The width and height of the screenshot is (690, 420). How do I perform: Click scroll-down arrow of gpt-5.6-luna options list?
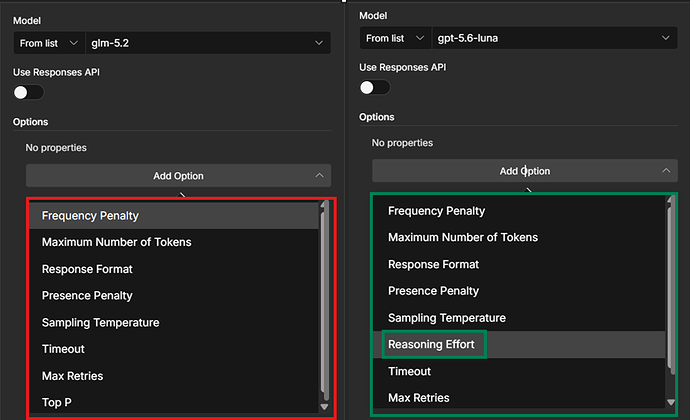click(671, 402)
